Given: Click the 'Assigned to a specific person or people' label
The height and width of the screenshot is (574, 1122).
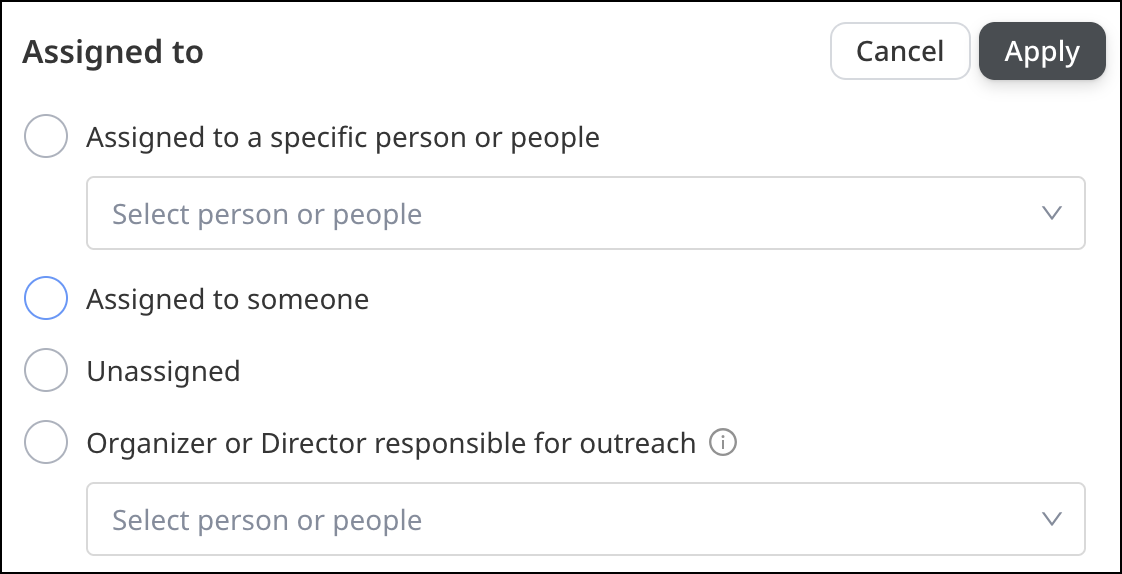Looking at the screenshot, I should tap(343, 137).
